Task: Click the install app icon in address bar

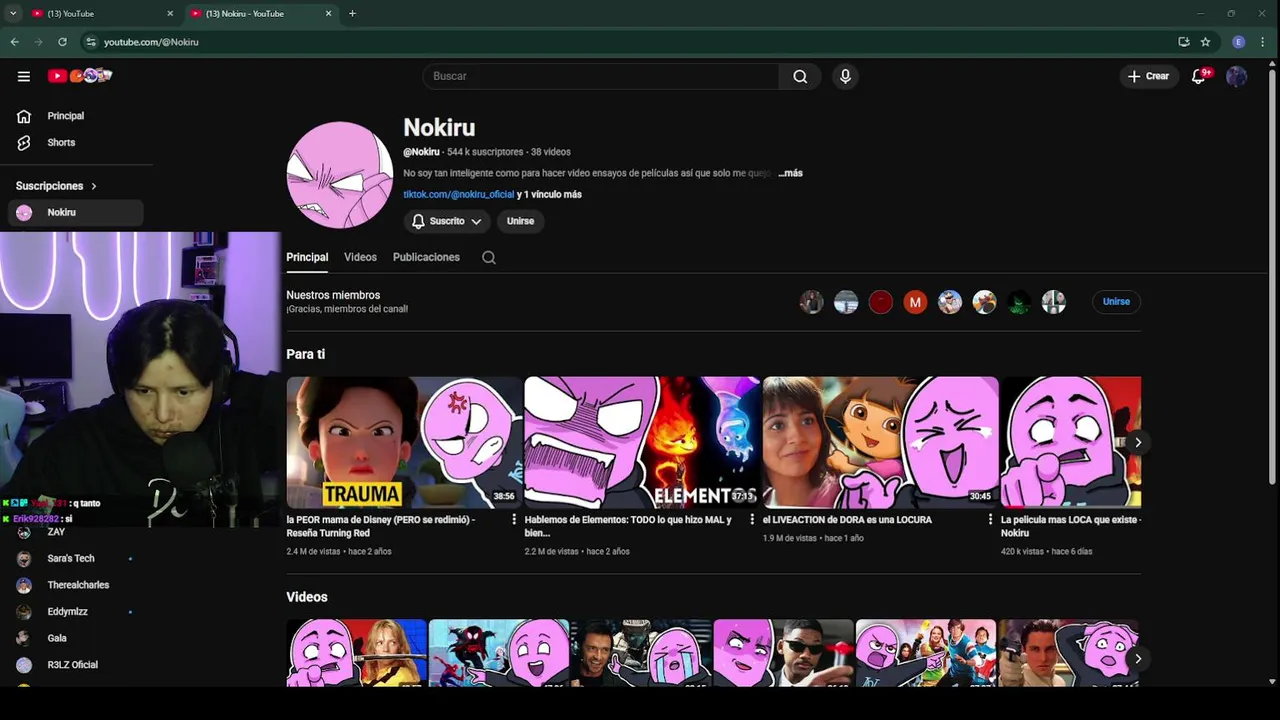Action: (x=1184, y=42)
